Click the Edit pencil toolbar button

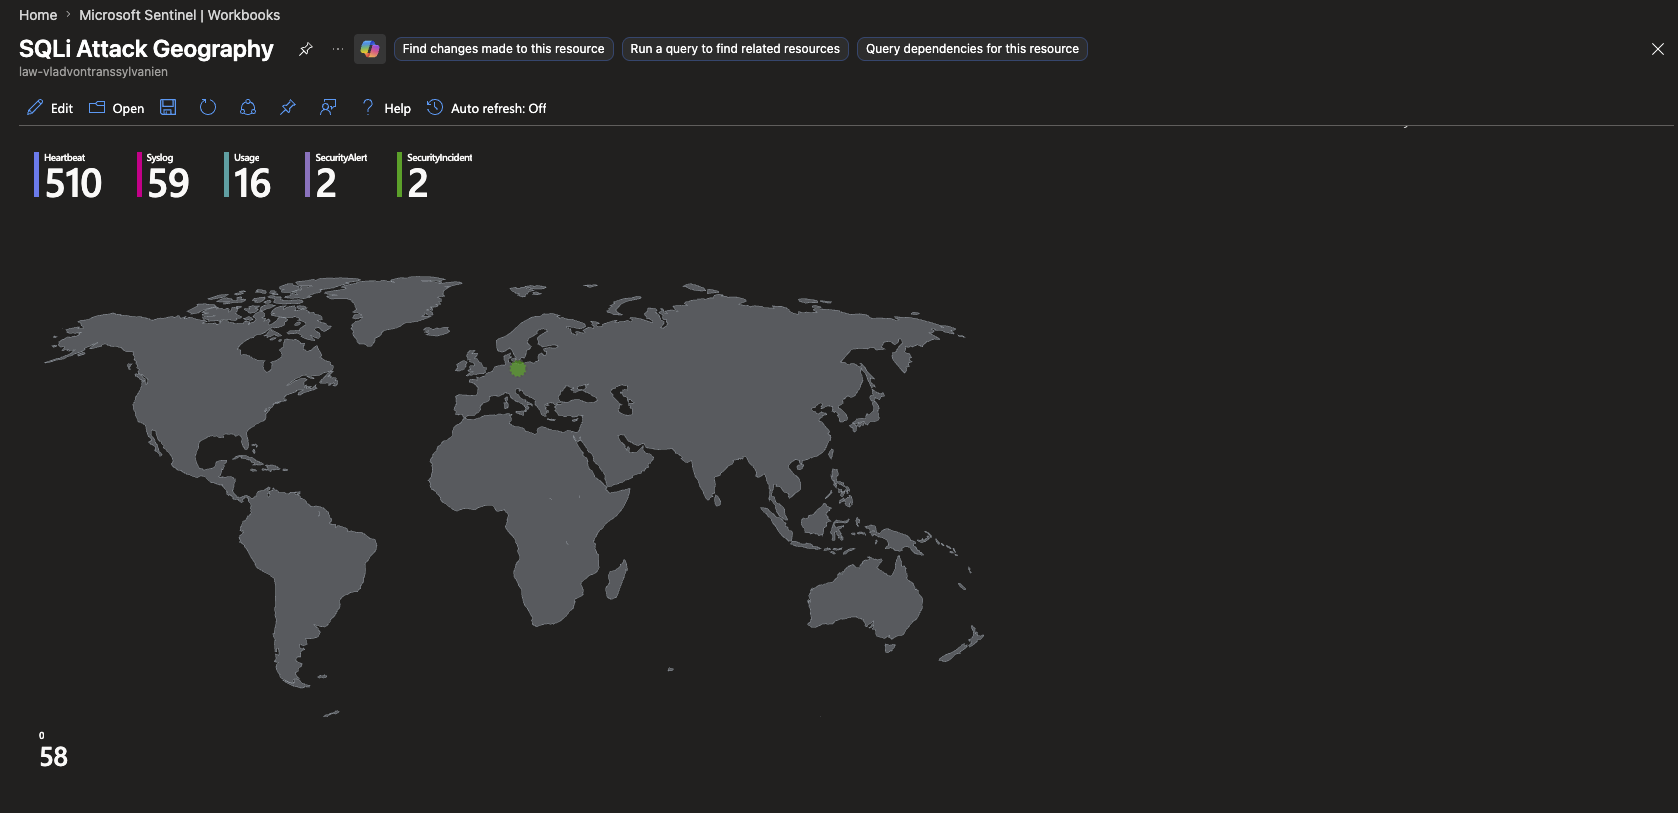pos(49,108)
